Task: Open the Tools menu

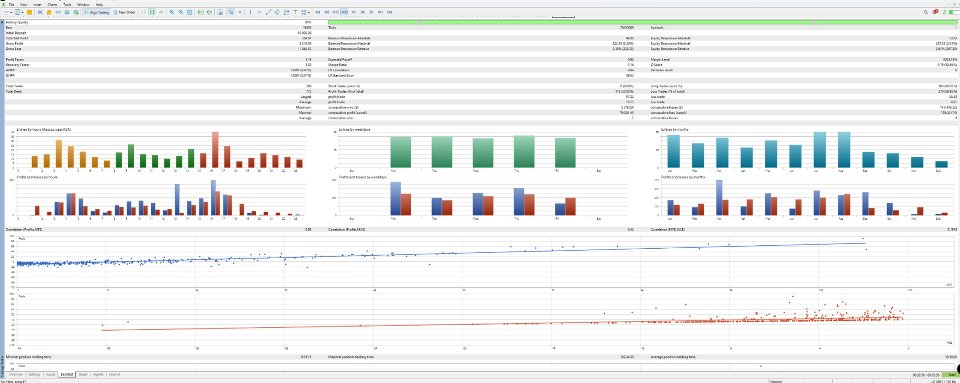Action: (x=67, y=4)
